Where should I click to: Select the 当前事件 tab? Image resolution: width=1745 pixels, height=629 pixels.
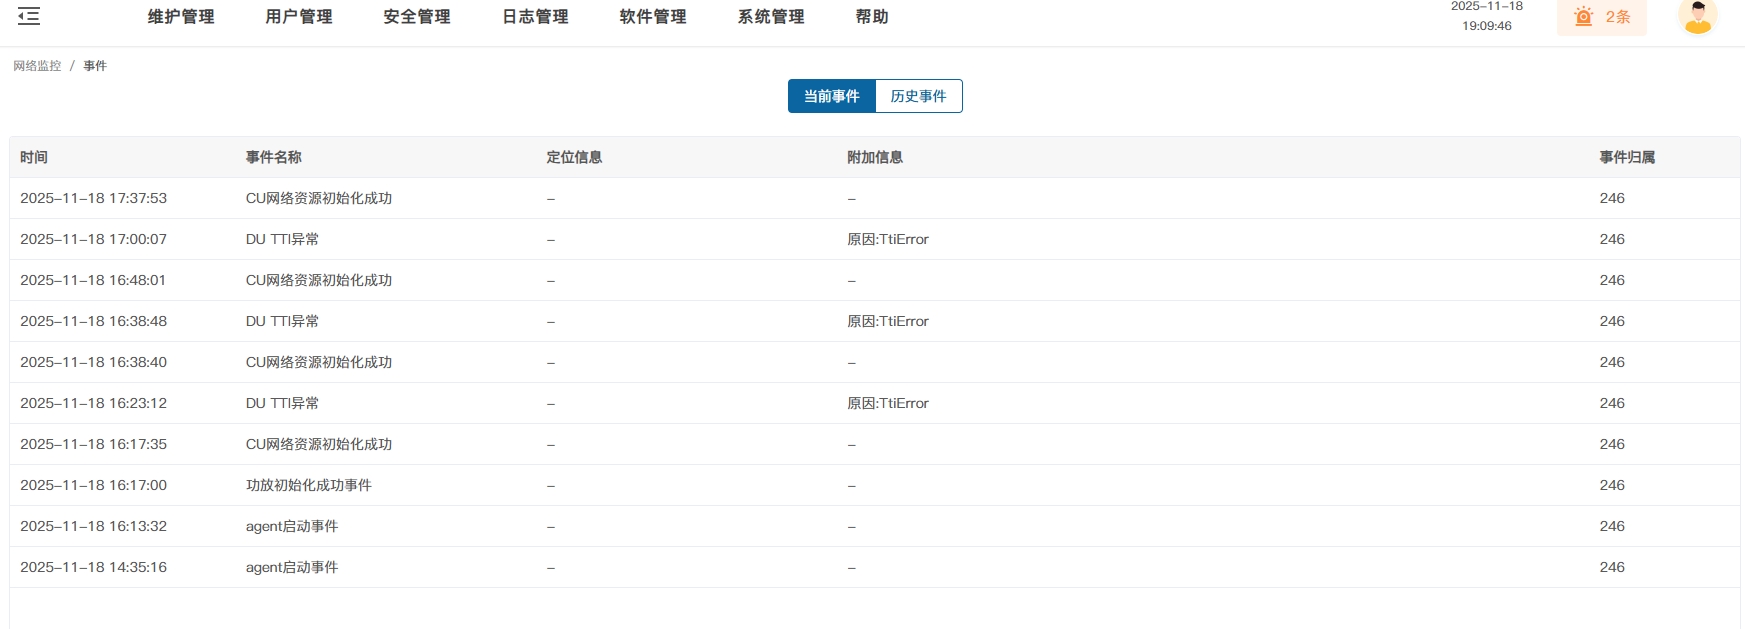[831, 96]
